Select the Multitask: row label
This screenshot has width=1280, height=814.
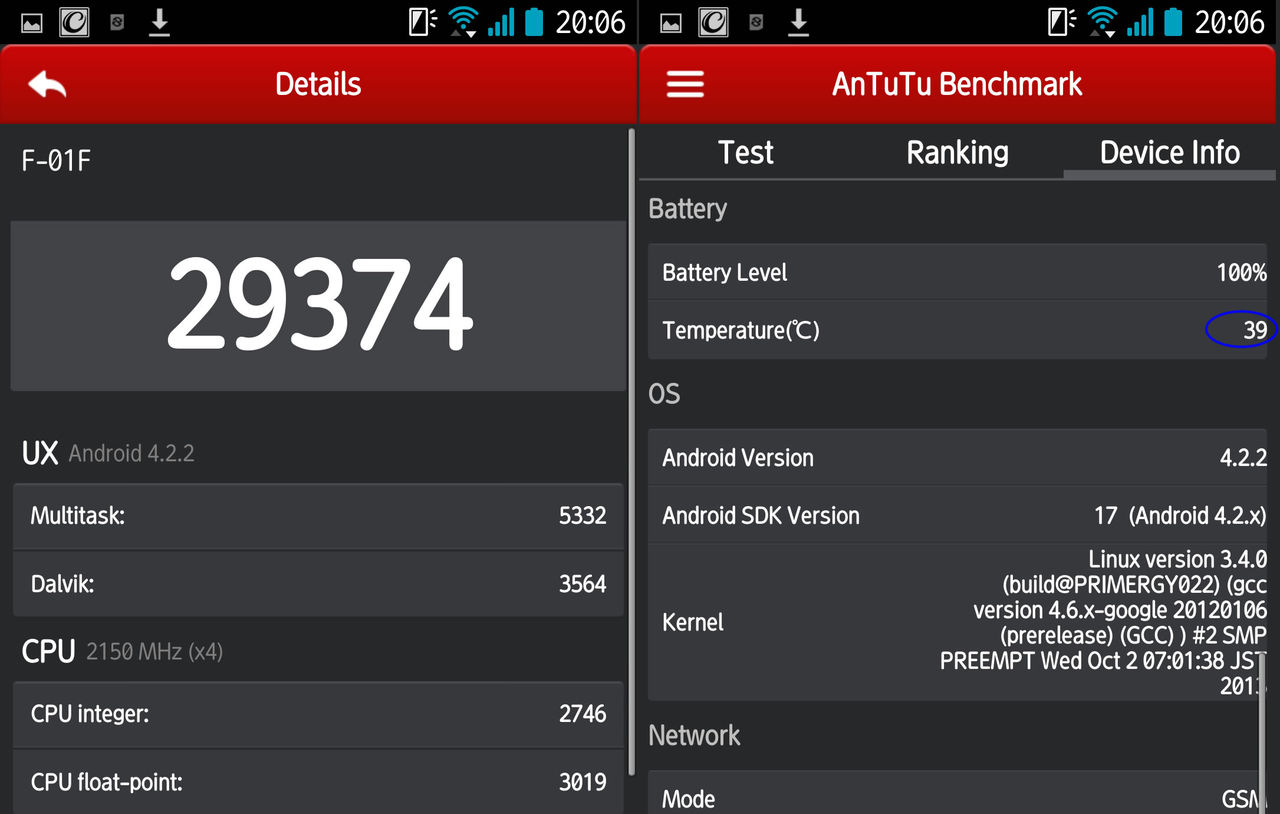(78, 516)
